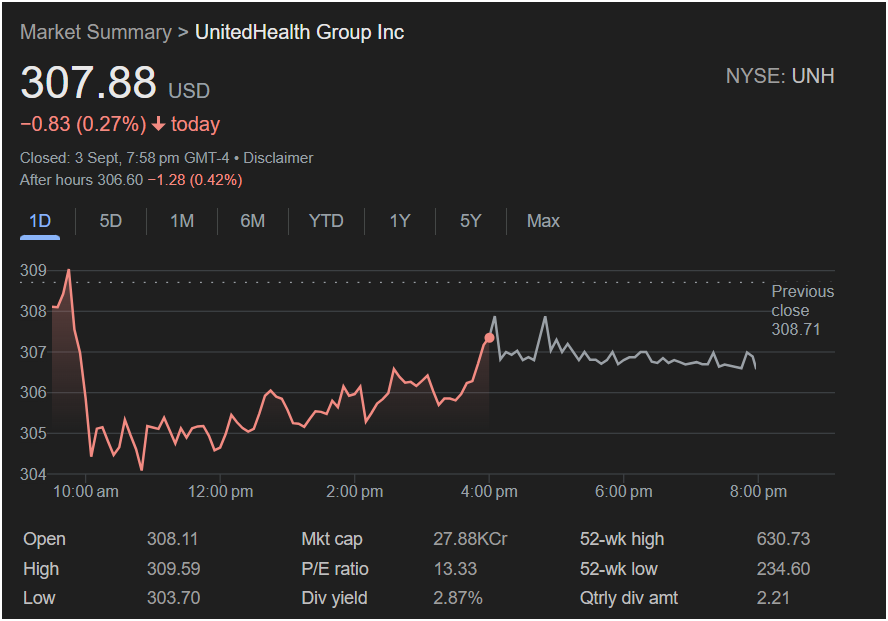Click the P/E ratio value 13.33
This screenshot has width=888, height=621.
click(x=455, y=568)
